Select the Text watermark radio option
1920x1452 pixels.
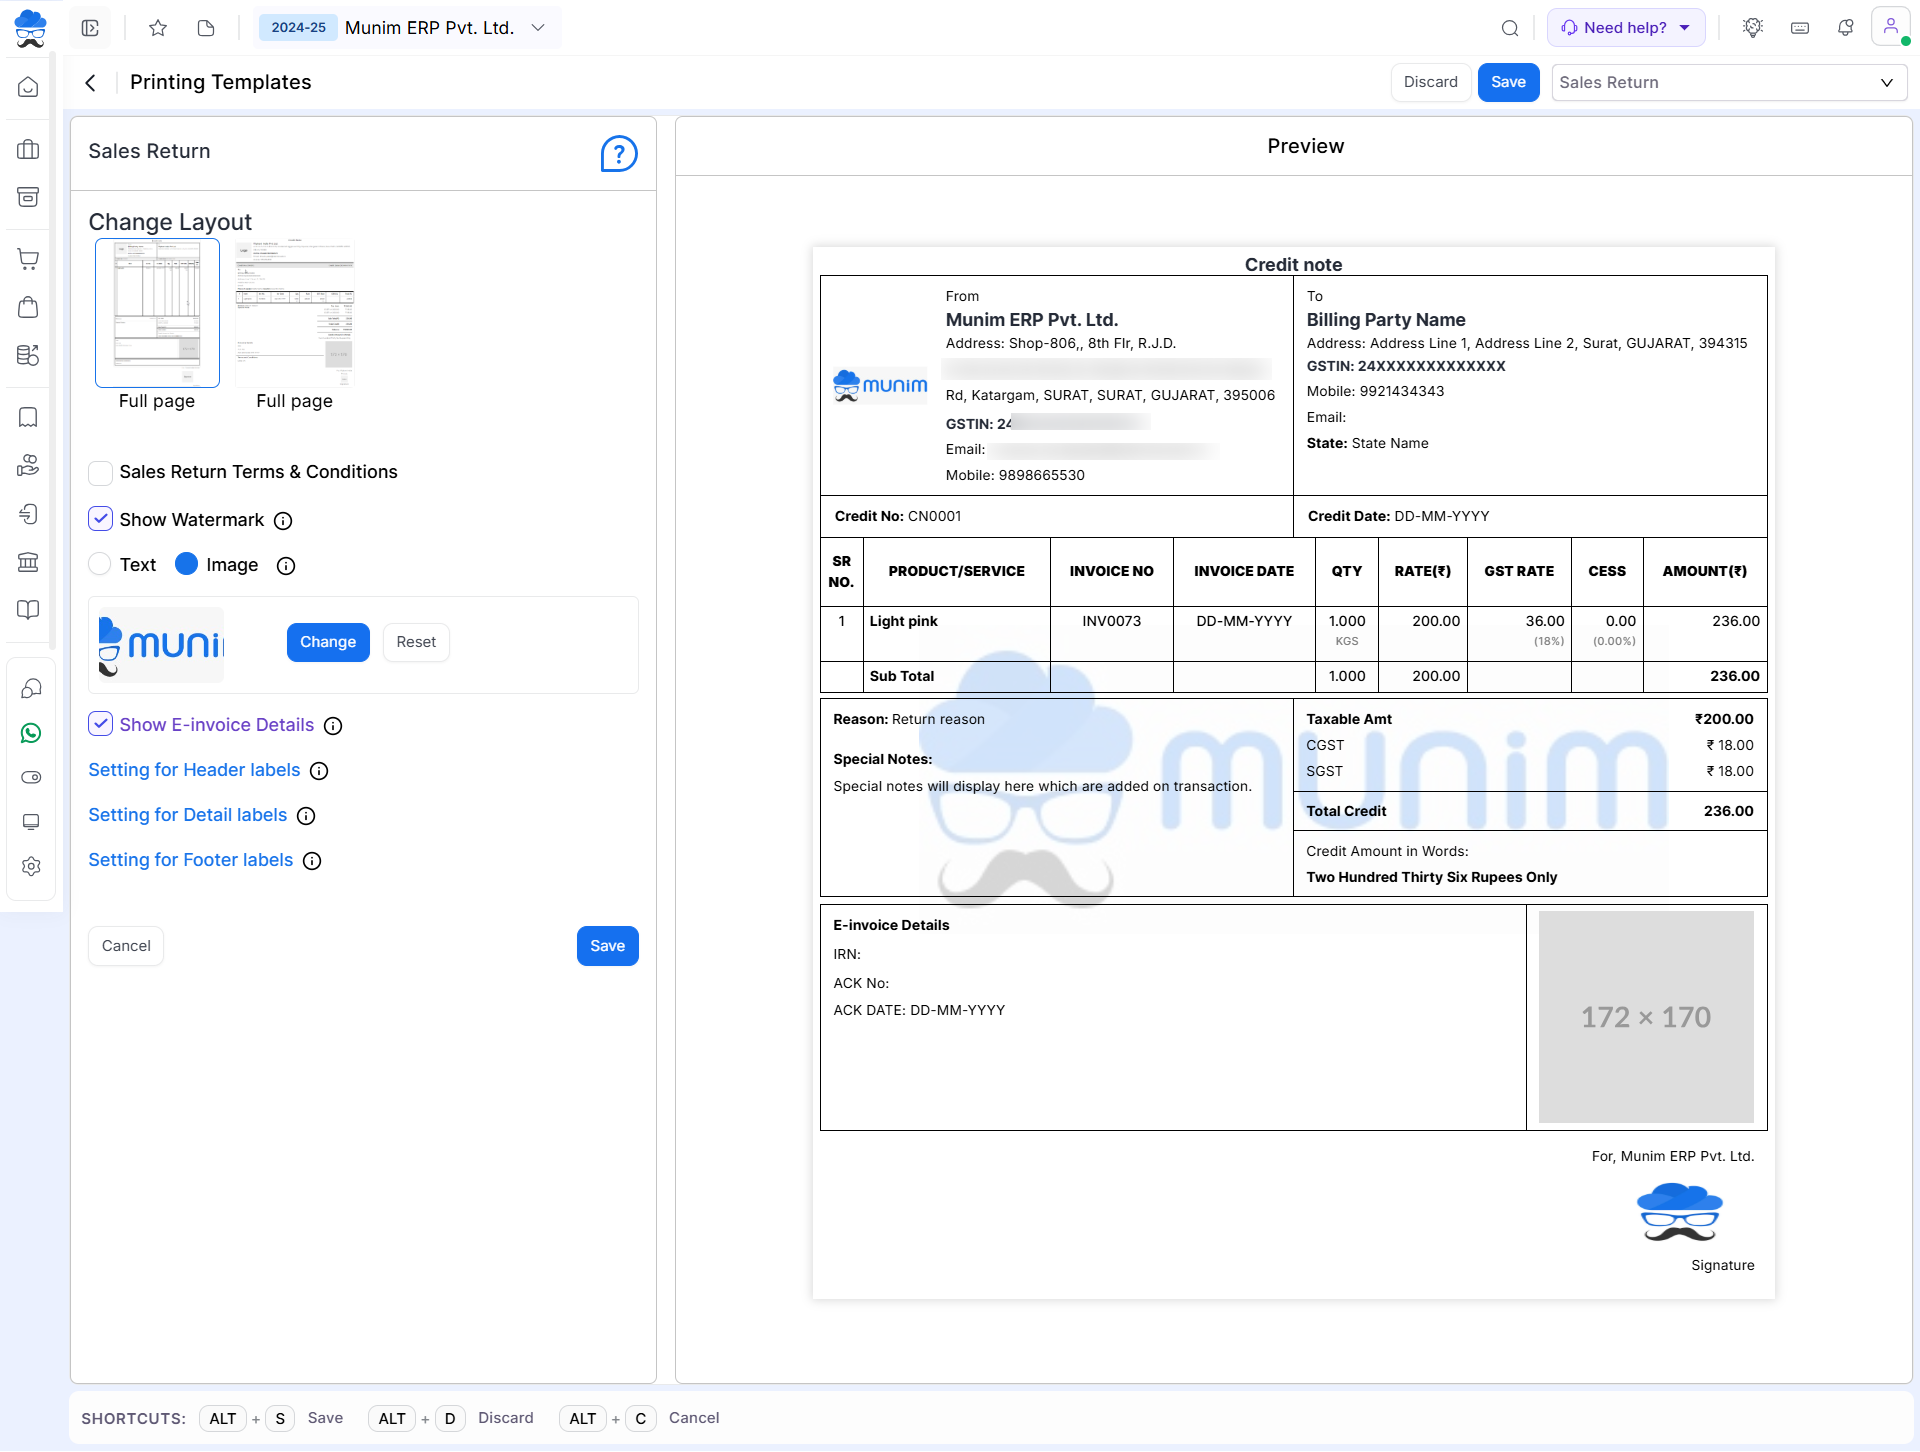[100, 564]
